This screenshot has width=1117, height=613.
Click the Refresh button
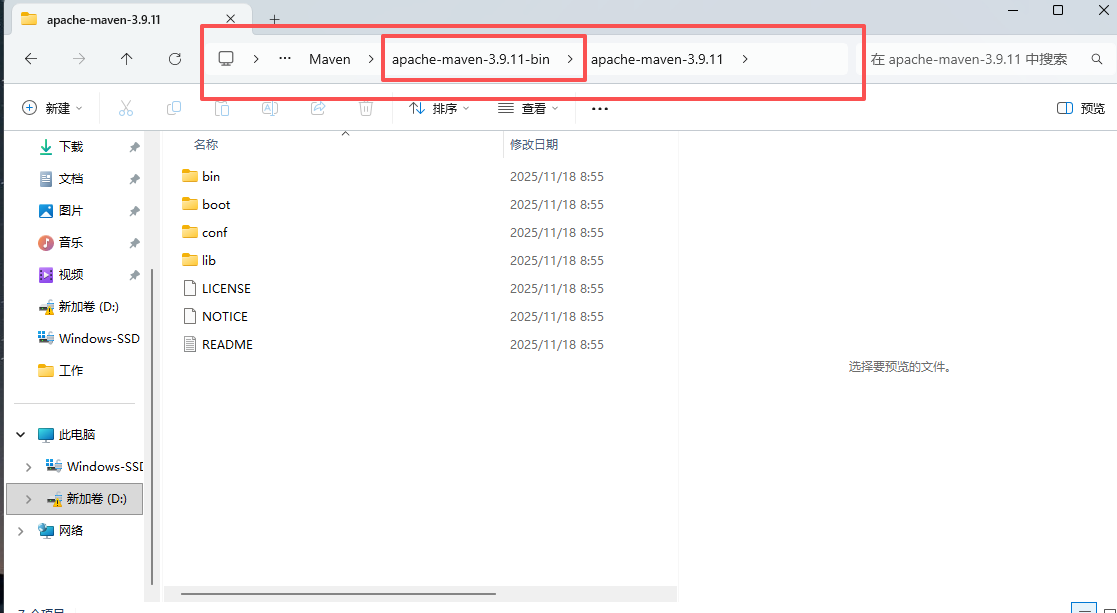pyautogui.click(x=175, y=59)
